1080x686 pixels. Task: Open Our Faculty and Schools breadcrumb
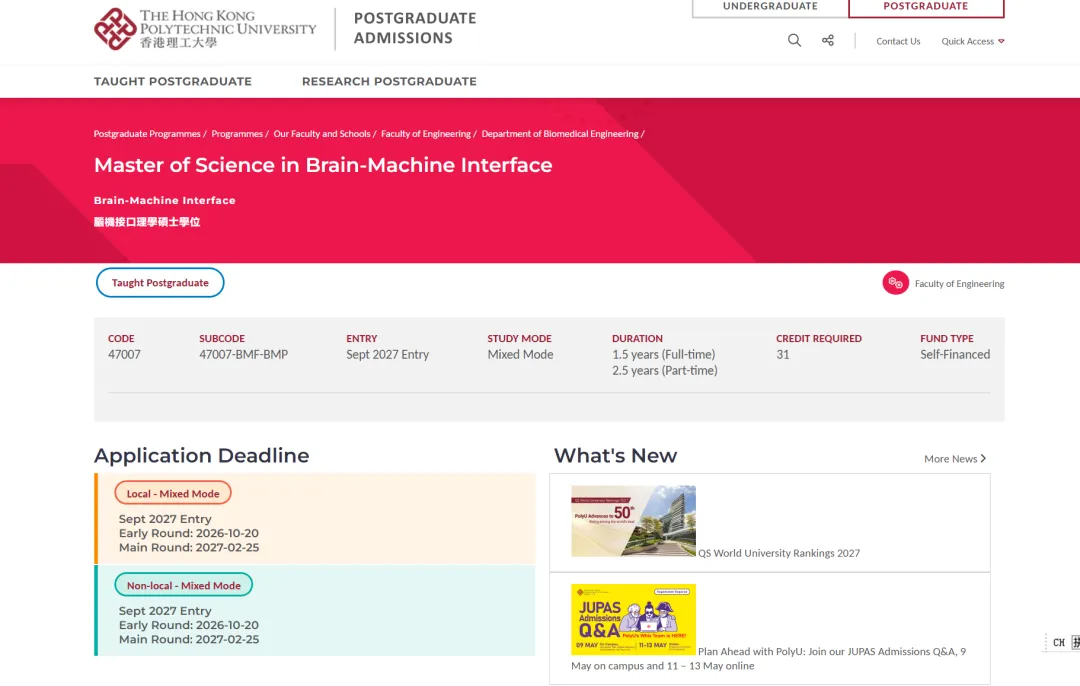[x=322, y=134]
